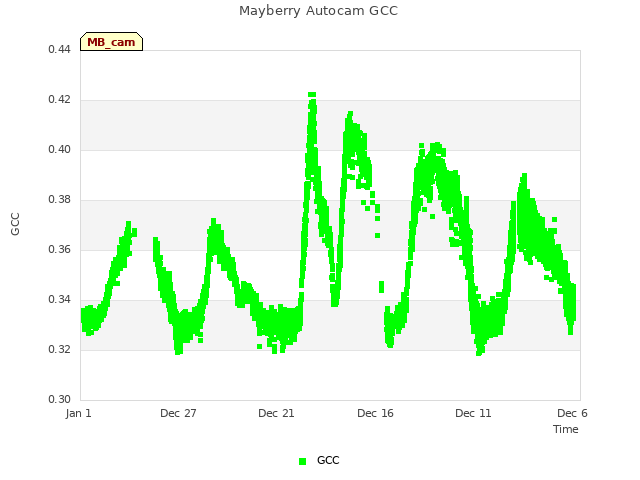
Task: Click the highest GCC data point above 0.42
Action: click(x=312, y=95)
